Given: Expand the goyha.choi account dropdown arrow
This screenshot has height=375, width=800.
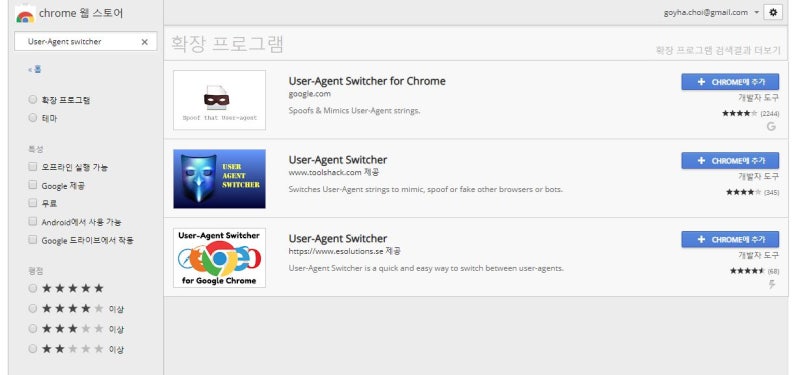Looking at the screenshot, I should pyautogui.click(x=756, y=13).
